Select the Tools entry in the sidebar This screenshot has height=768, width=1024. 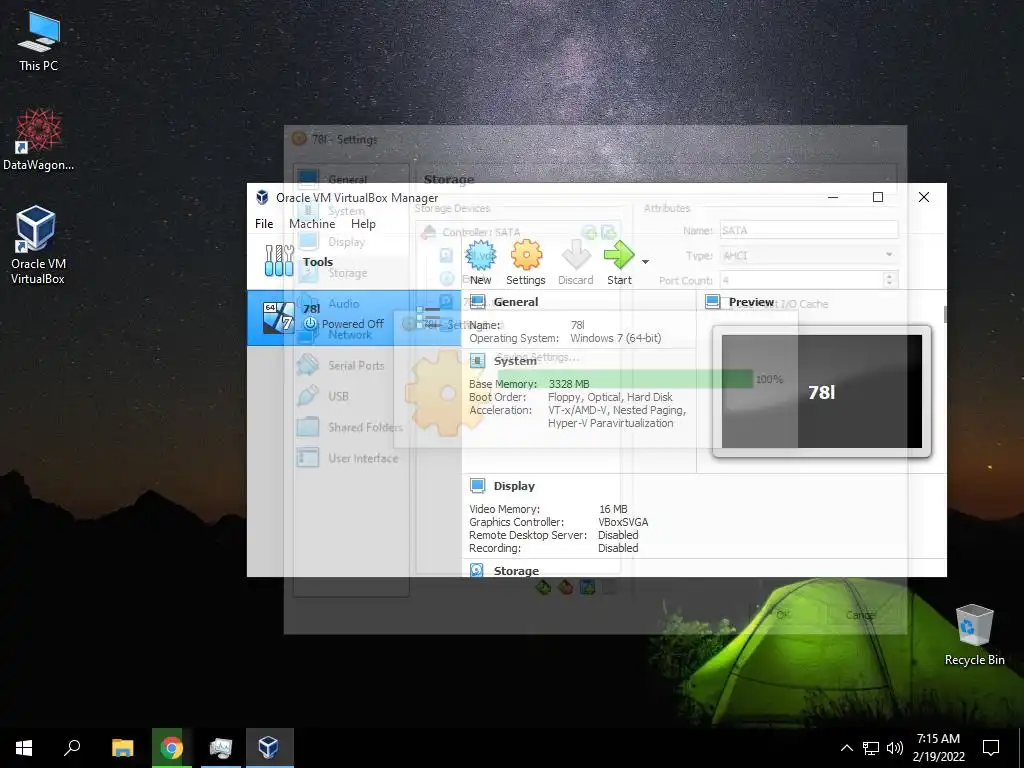pos(354,261)
